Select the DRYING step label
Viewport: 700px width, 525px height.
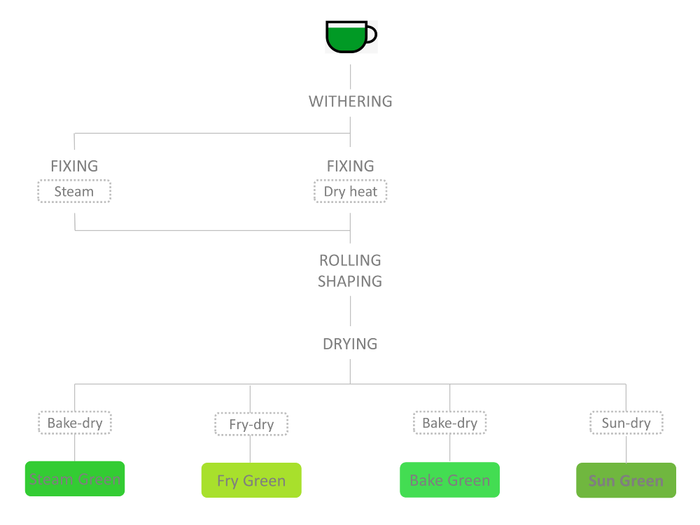pos(350,344)
